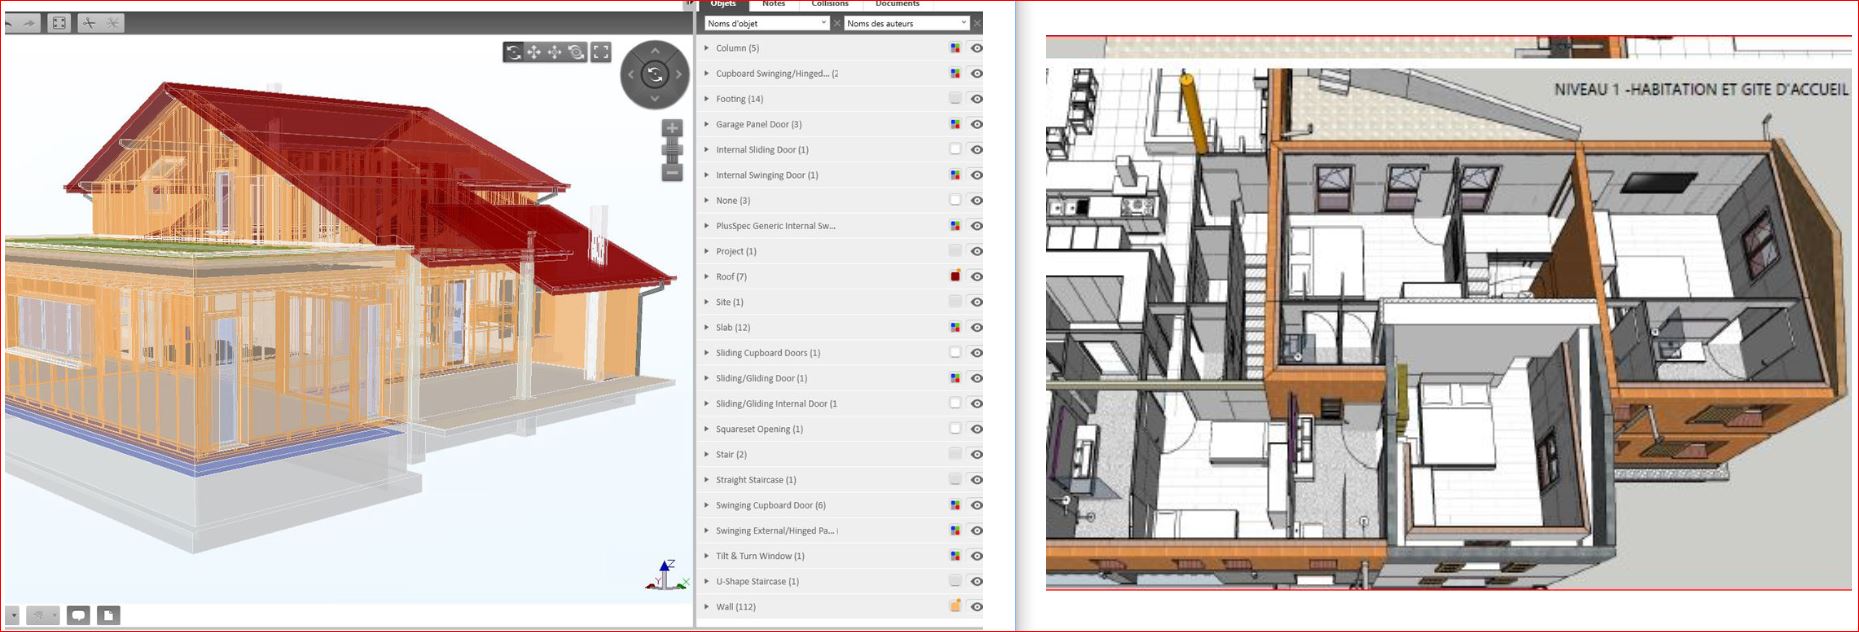Click the red color swatch for Roof
This screenshot has width=1859, height=632.
point(955,277)
